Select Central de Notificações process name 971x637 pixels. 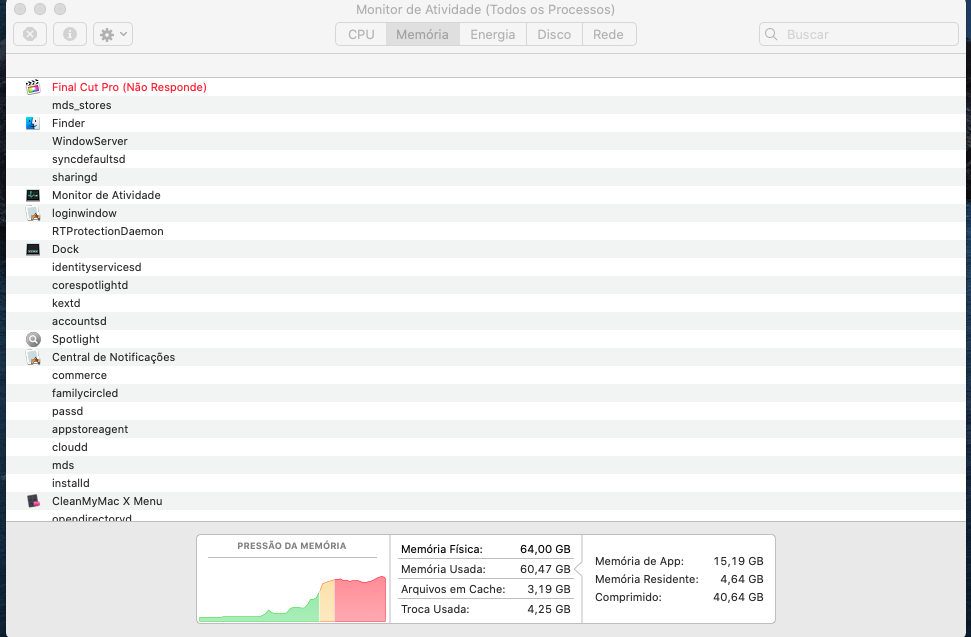[x=113, y=357]
